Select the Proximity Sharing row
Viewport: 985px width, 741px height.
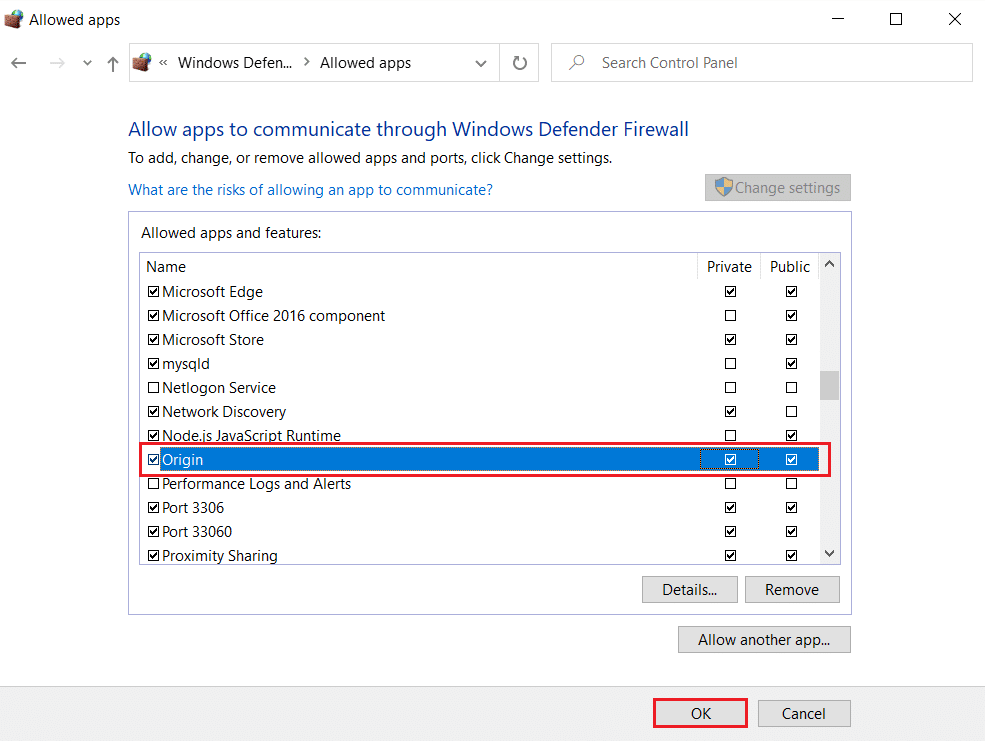coord(479,555)
